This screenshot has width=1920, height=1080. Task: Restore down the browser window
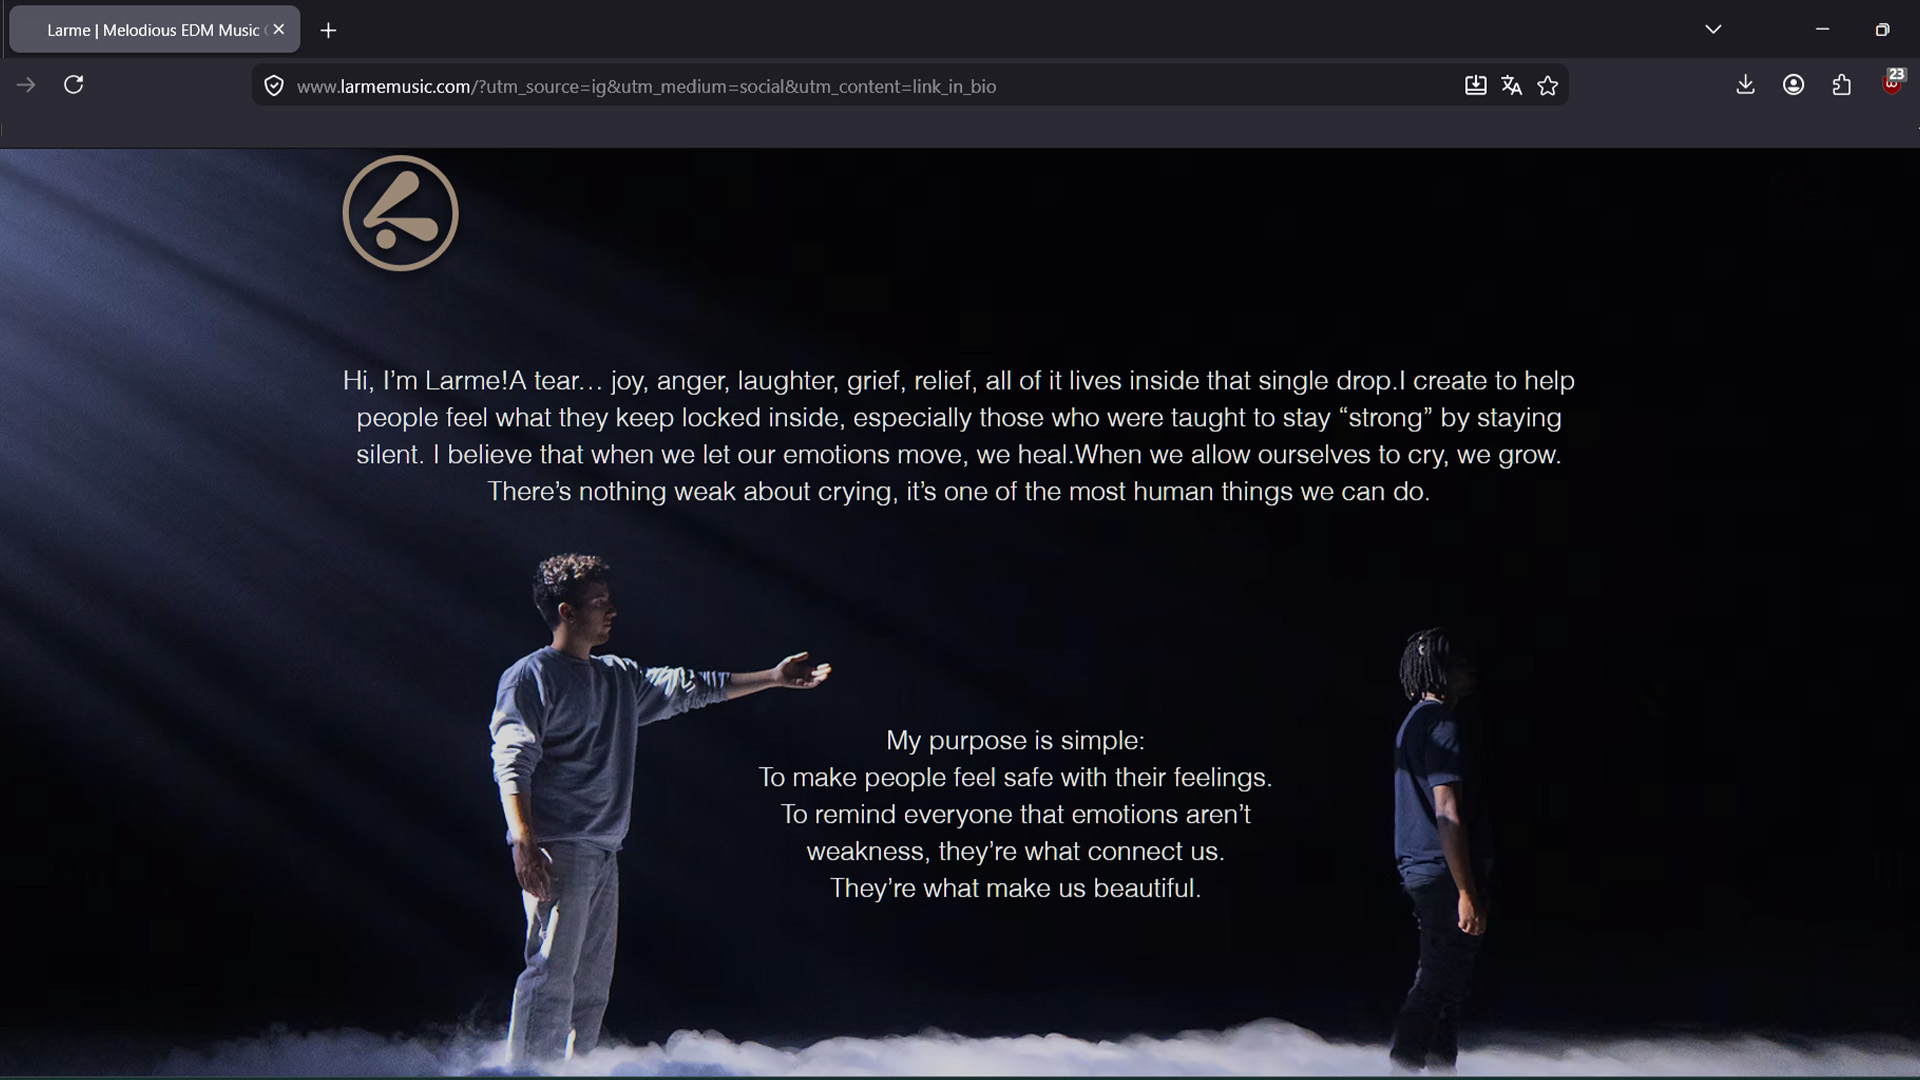(x=1882, y=29)
